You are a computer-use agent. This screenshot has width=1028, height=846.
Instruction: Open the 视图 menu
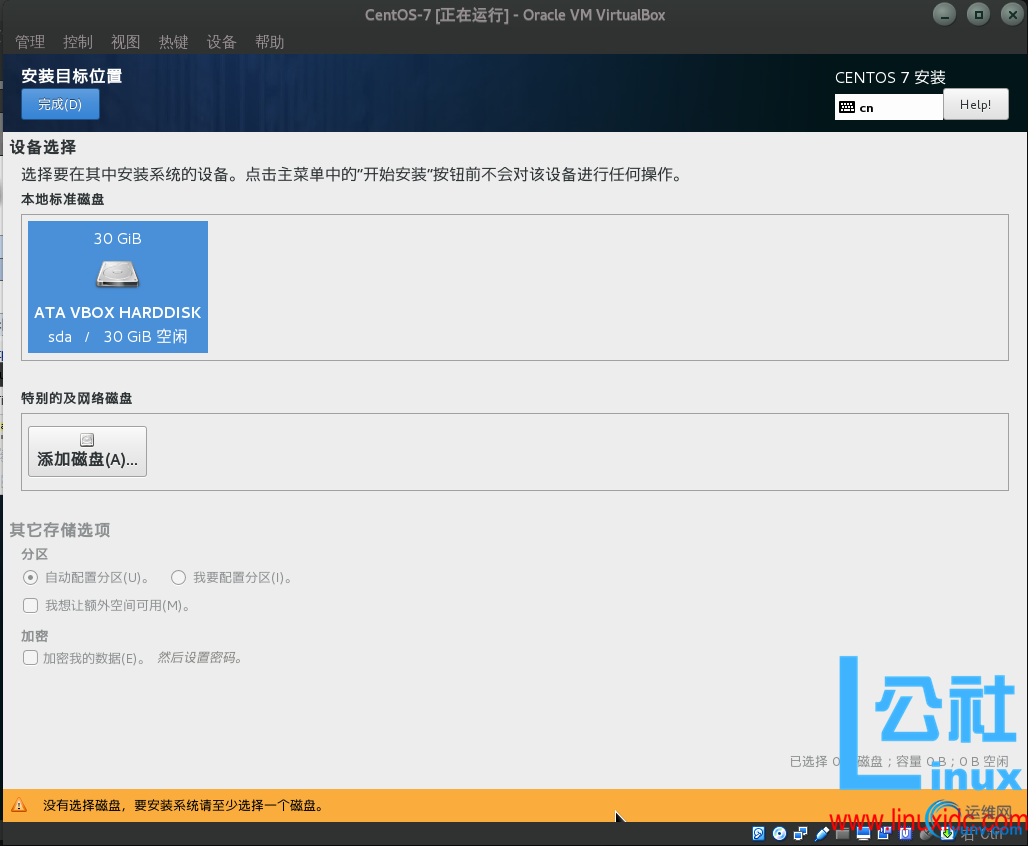tap(126, 42)
